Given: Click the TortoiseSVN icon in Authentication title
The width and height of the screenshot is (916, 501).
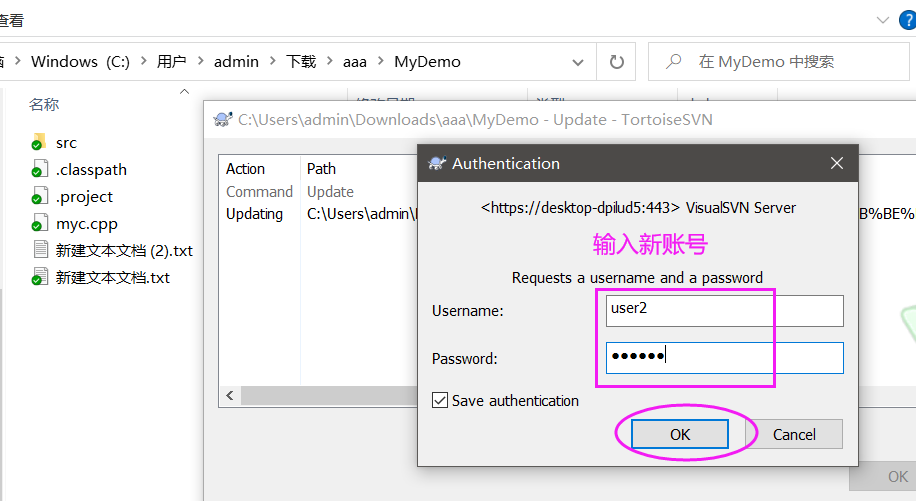Looking at the screenshot, I should pyautogui.click(x=437, y=163).
